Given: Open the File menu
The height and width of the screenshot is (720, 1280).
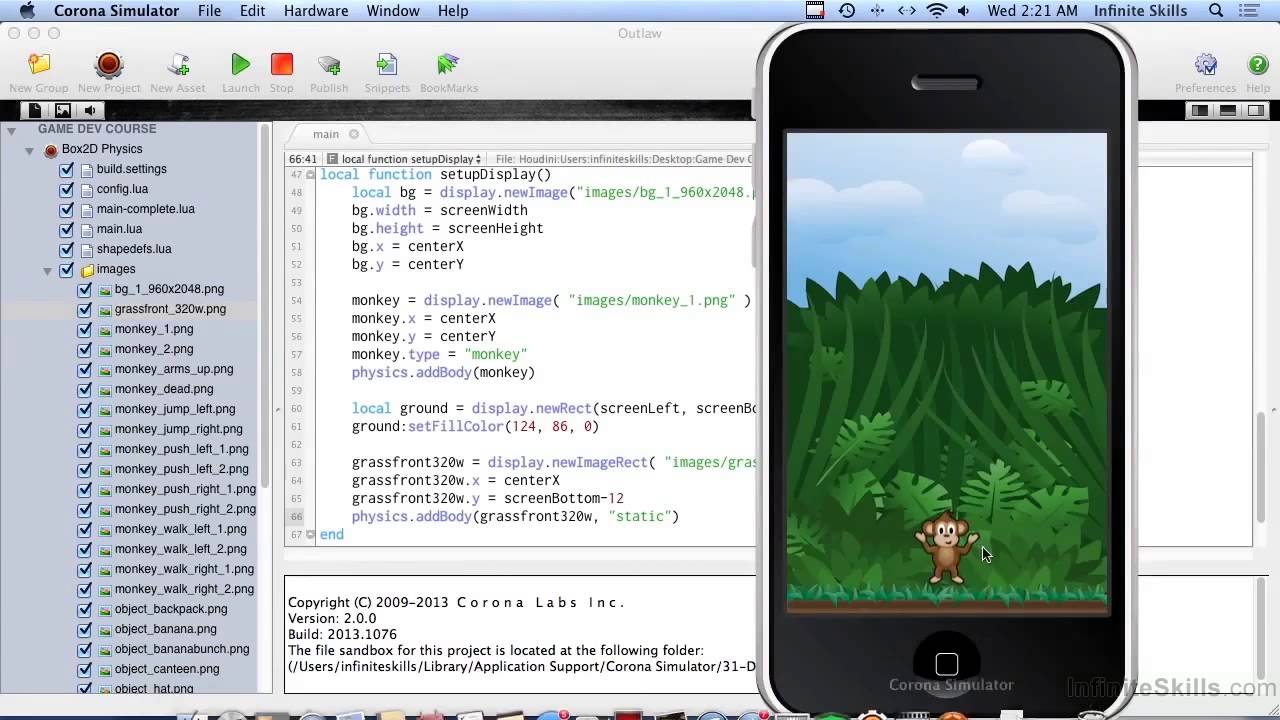Looking at the screenshot, I should tap(209, 11).
